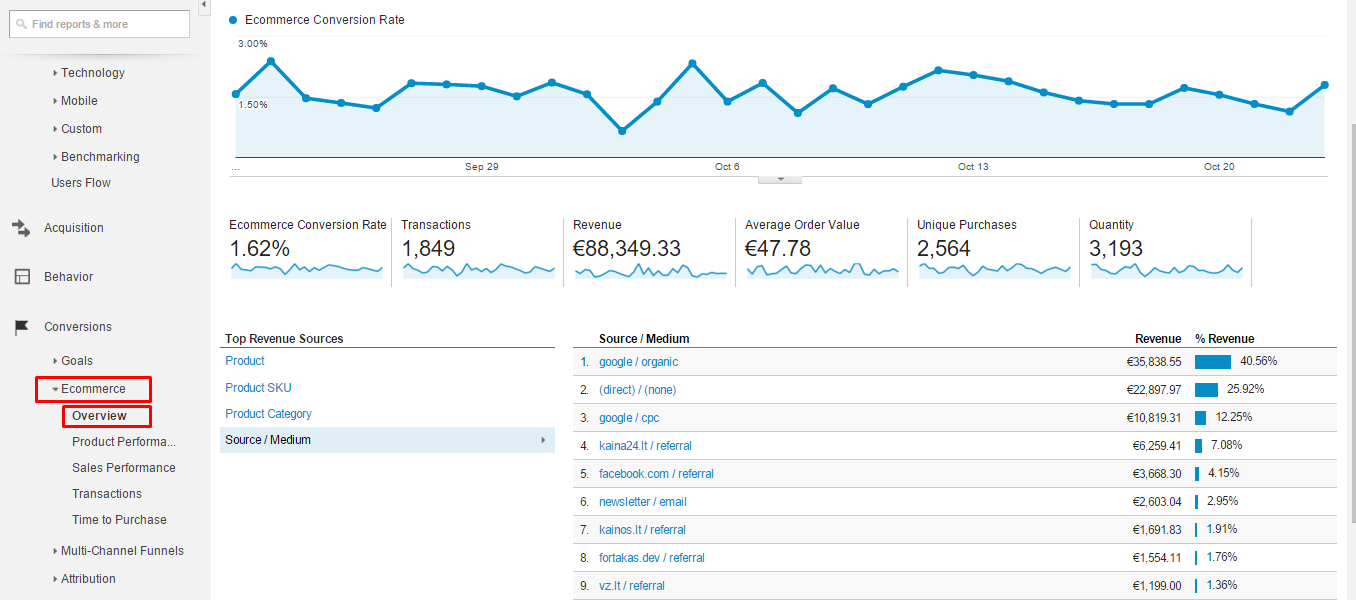Screen dimensions: 1356x600
Task: Expand the Technology menu item
Action: 92,73
